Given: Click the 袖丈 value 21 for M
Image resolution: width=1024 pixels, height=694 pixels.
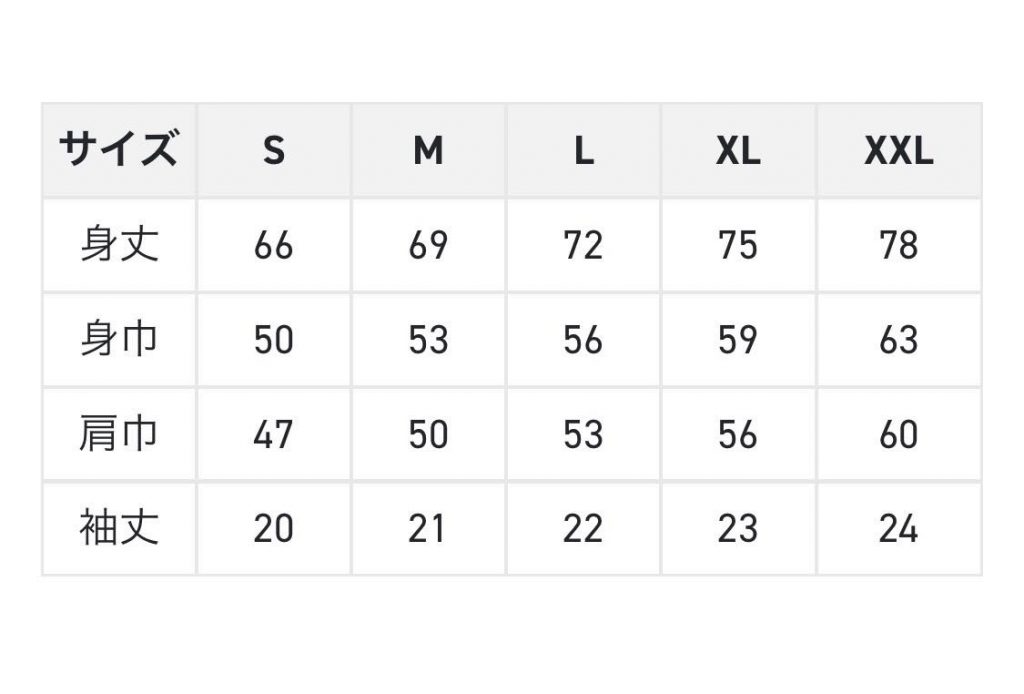Looking at the screenshot, I should (427, 528).
